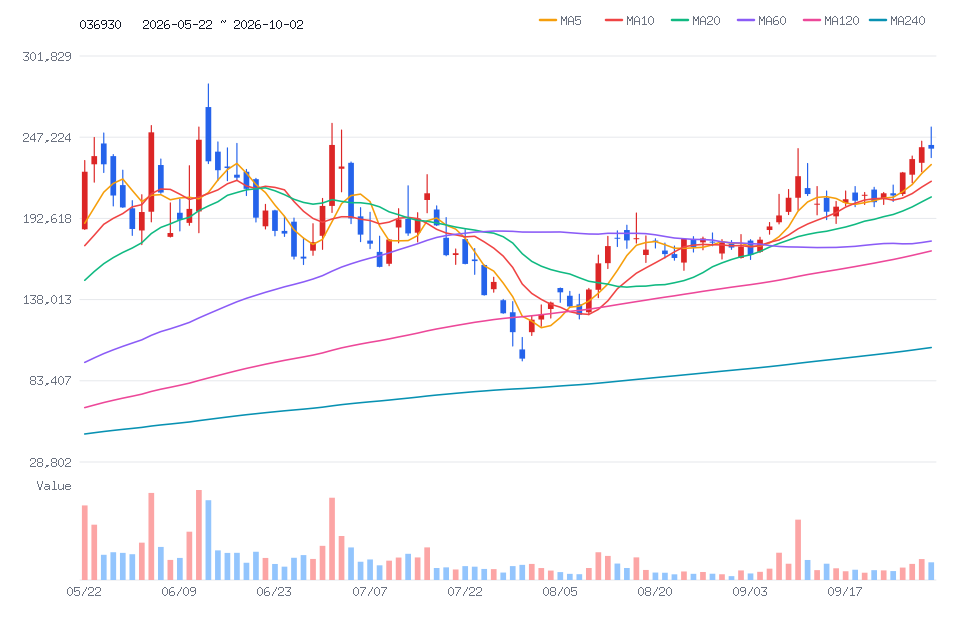Click the 192,618 price axis label
Image resolution: width=960 pixels, height=620 pixels.
click(47, 218)
